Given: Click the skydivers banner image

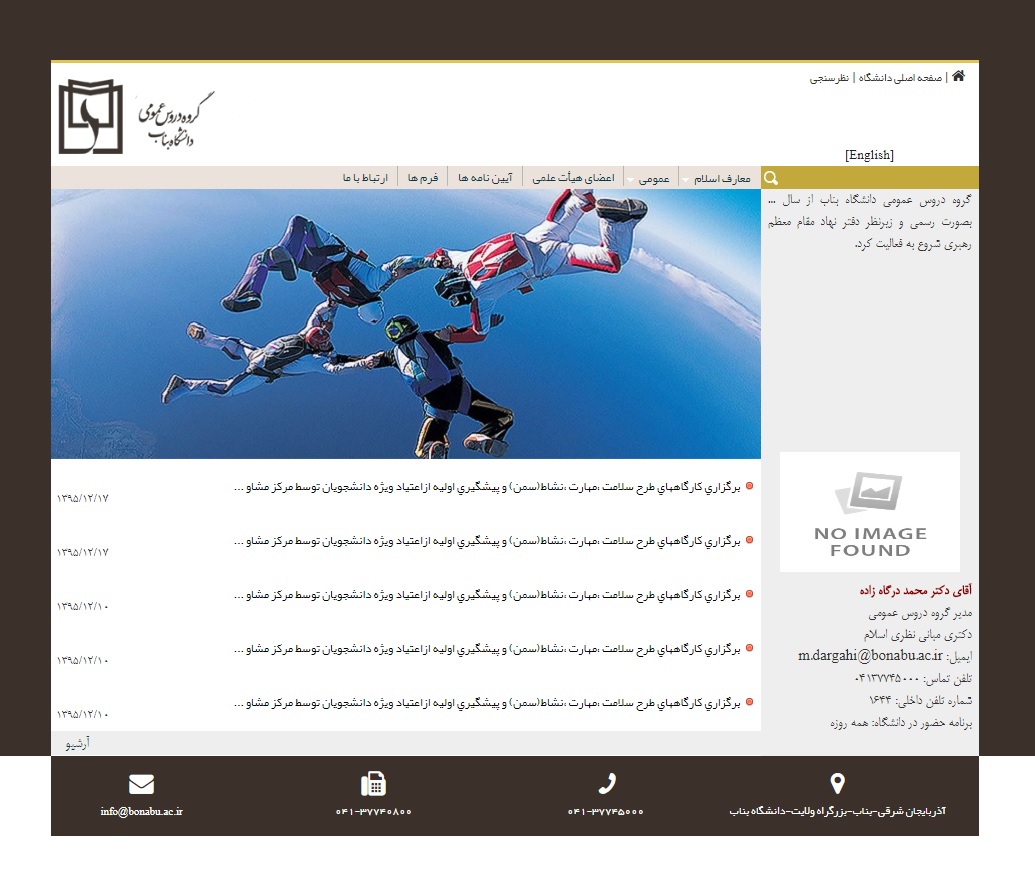Looking at the screenshot, I should 406,324.
